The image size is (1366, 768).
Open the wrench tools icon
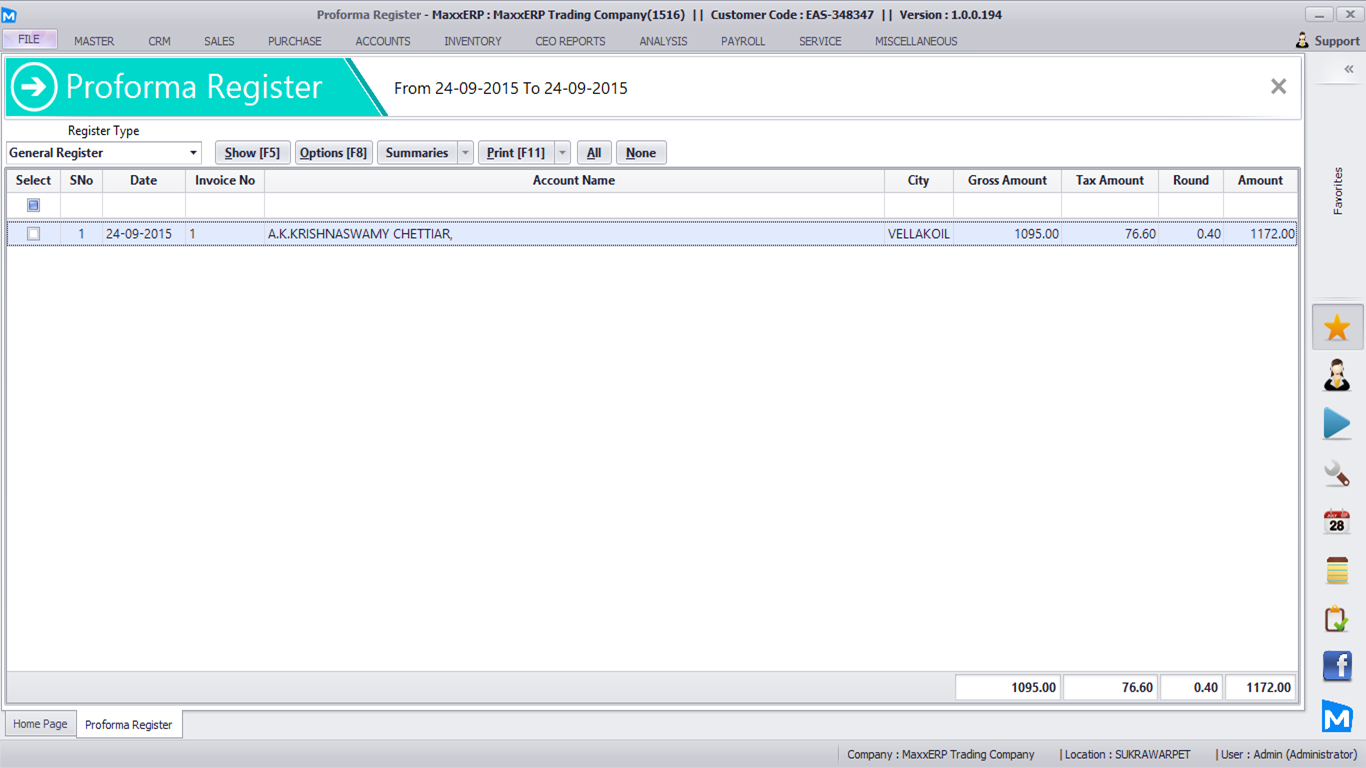pos(1337,473)
